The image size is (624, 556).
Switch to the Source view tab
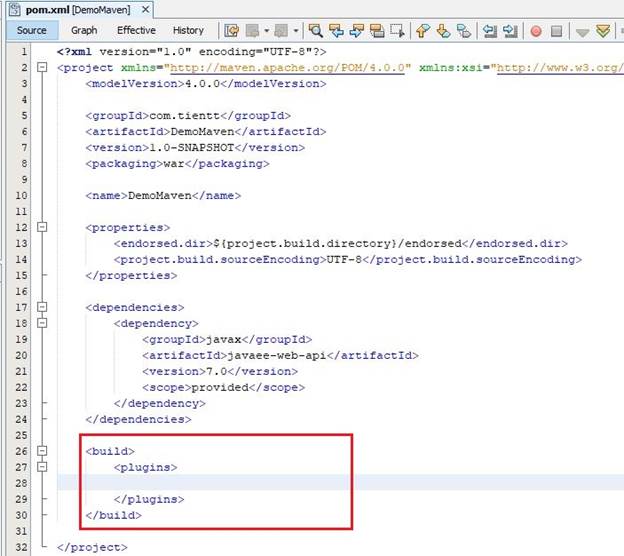coord(32,30)
